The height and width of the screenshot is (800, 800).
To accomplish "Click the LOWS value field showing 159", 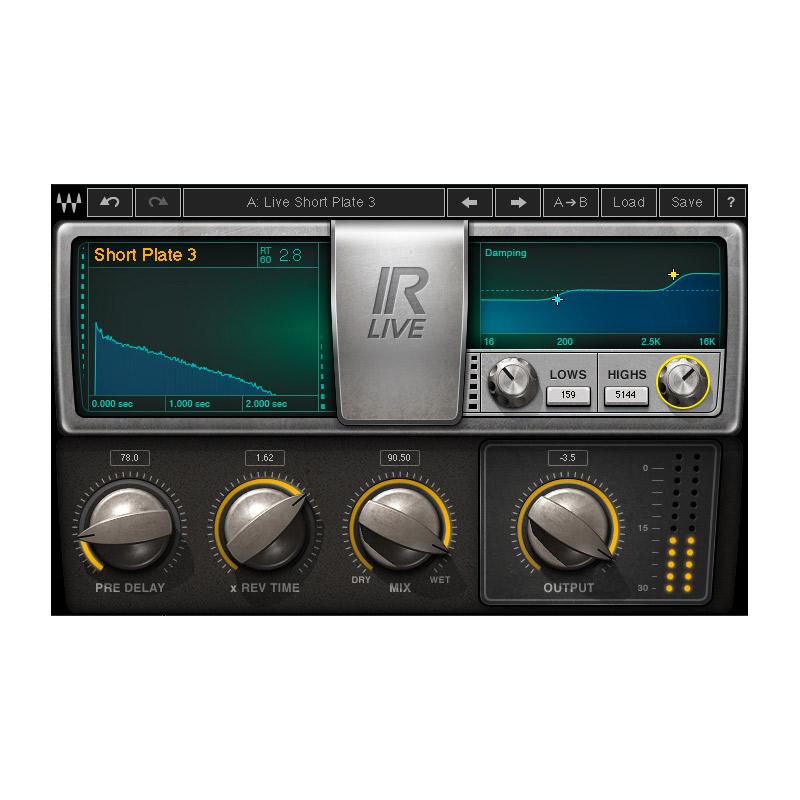I will [569, 395].
